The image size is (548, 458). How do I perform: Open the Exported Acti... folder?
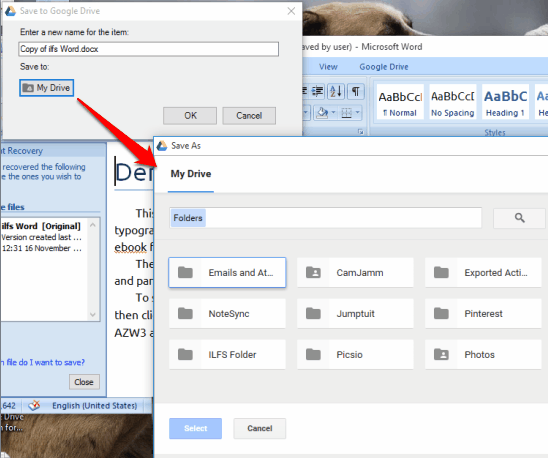click(483, 273)
